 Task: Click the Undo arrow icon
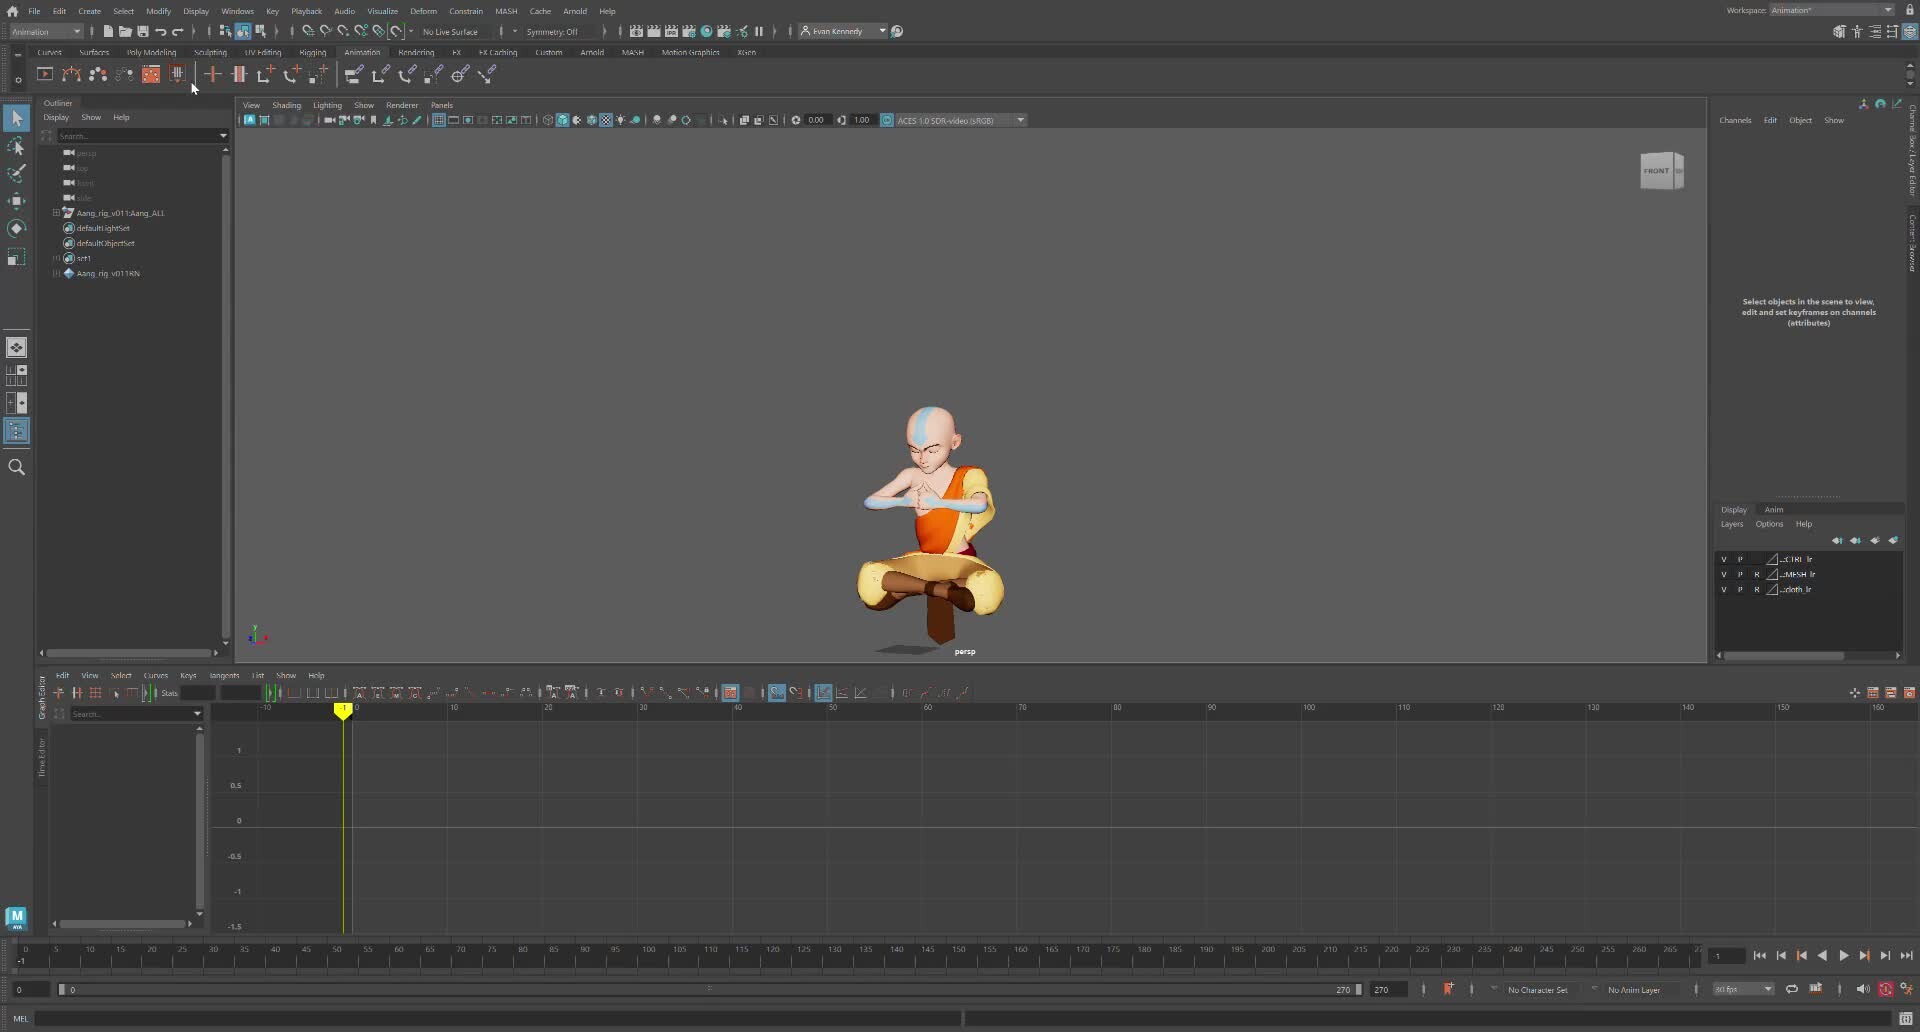click(x=160, y=32)
